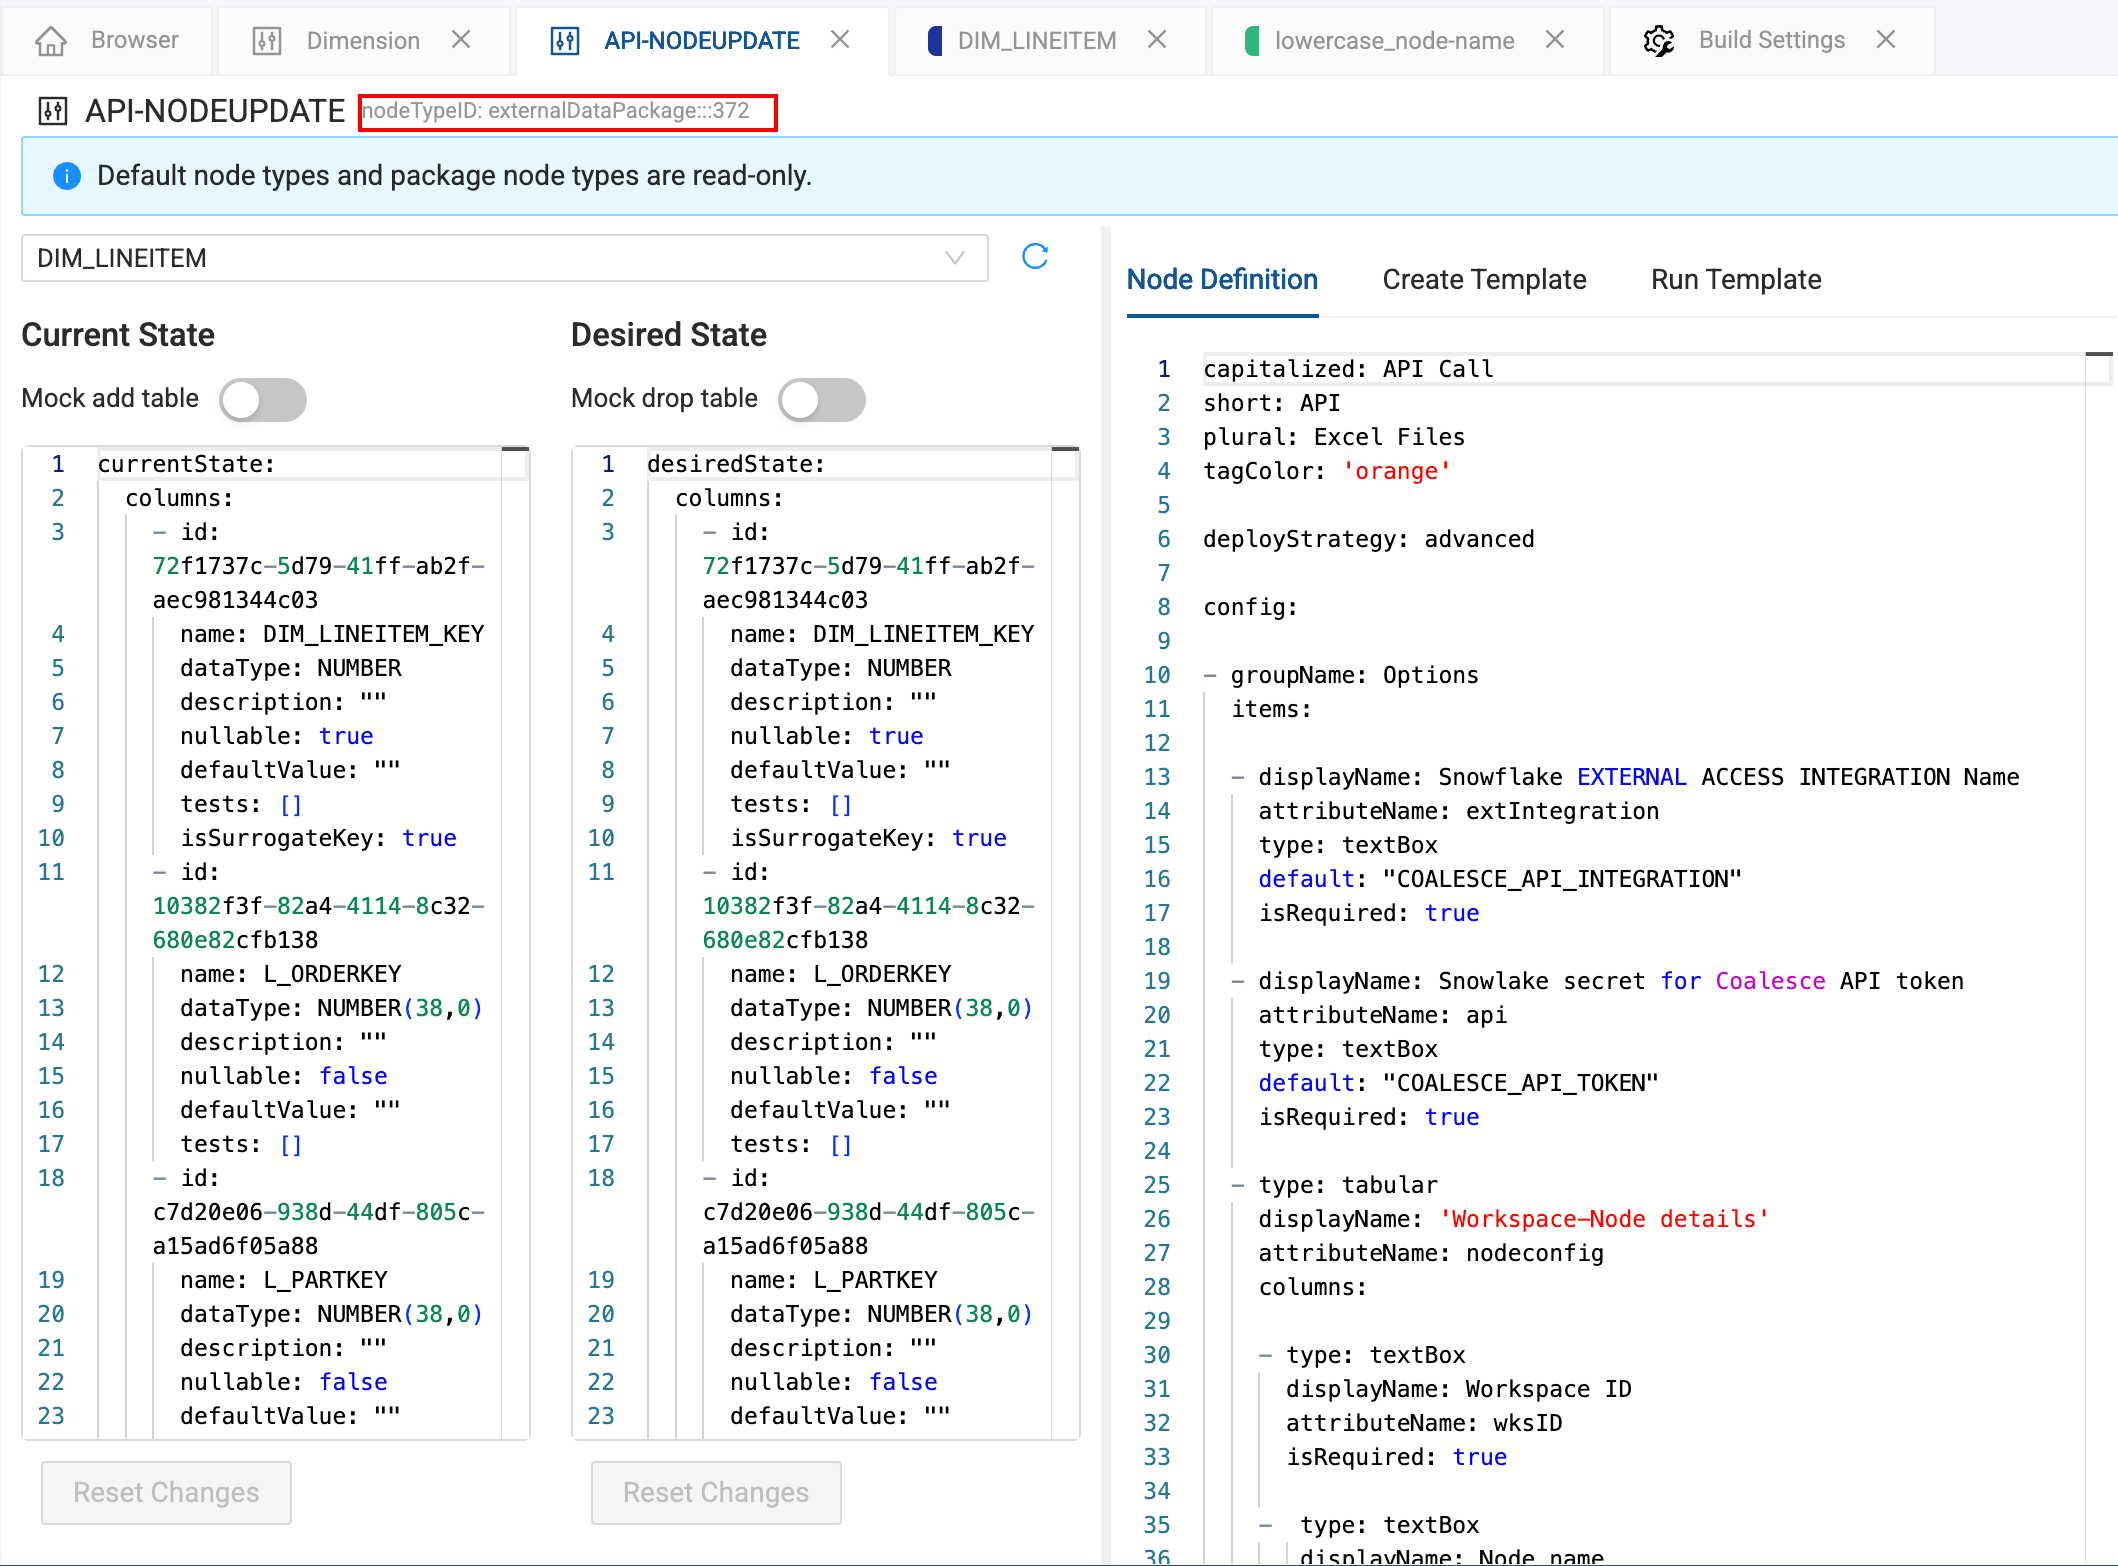Collapse the extIntegration displayName block
Image resolution: width=2118 pixels, height=1566 pixels.
[1238, 777]
